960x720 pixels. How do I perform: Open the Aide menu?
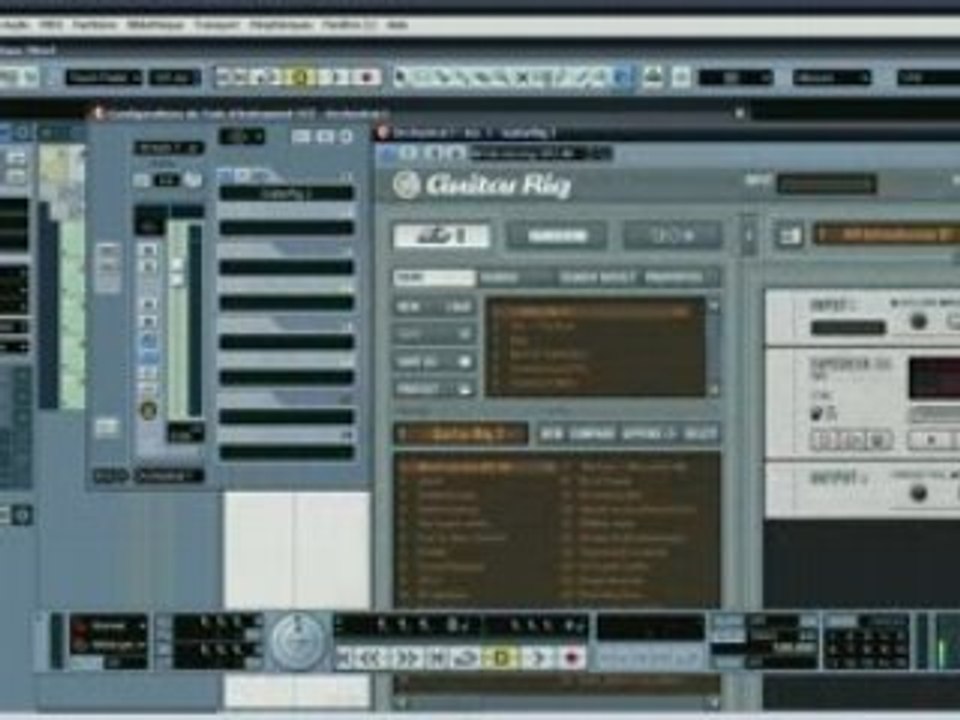397,24
